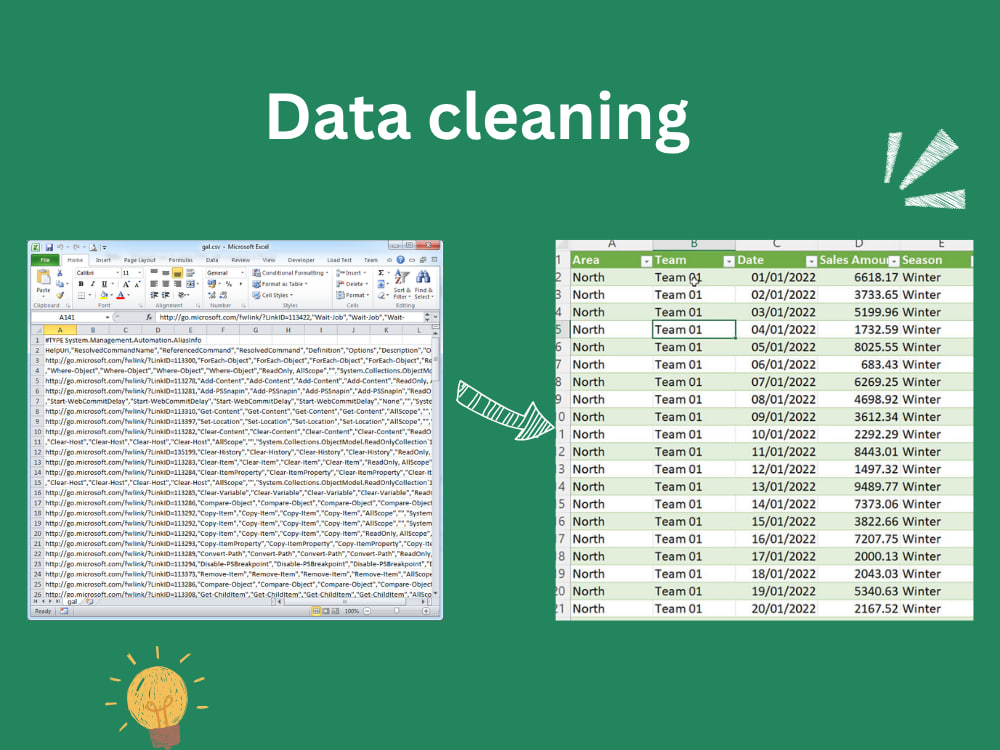
Task: Open the Area column filter dropdown
Action: (x=645, y=261)
